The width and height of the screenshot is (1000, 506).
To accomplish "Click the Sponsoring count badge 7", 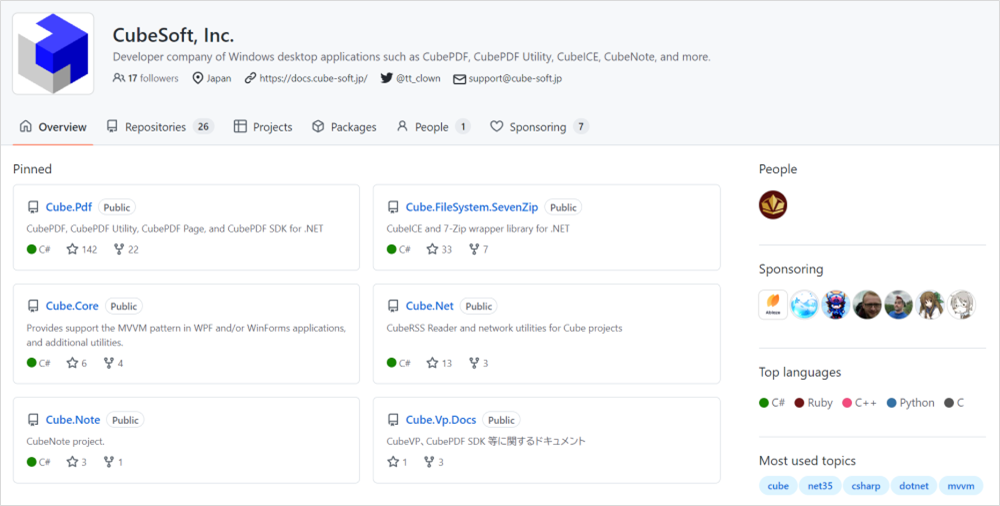I will pos(580,126).
